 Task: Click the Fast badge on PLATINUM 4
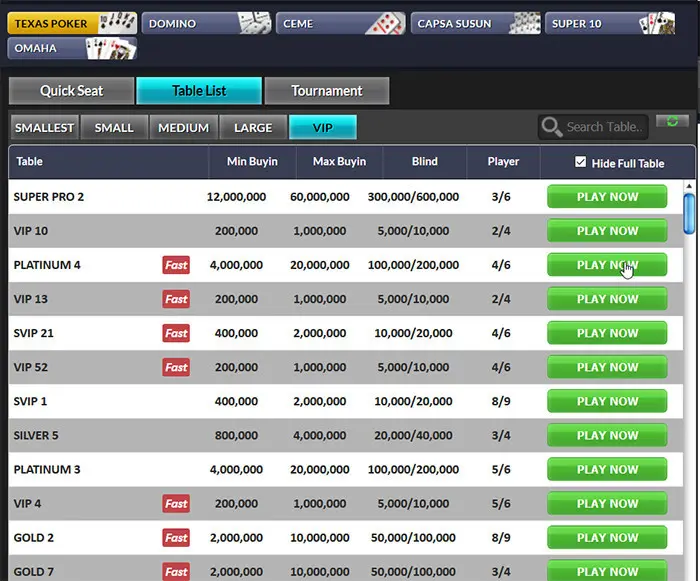[176, 265]
